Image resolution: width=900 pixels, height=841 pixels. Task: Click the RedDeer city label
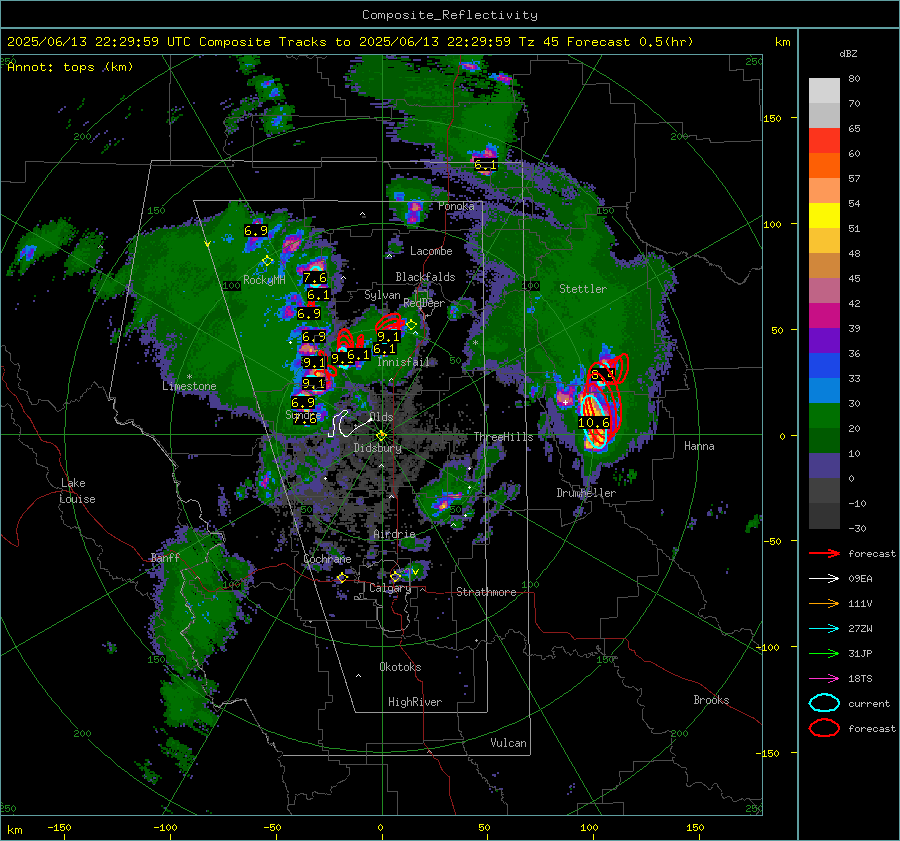pos(424,303)
